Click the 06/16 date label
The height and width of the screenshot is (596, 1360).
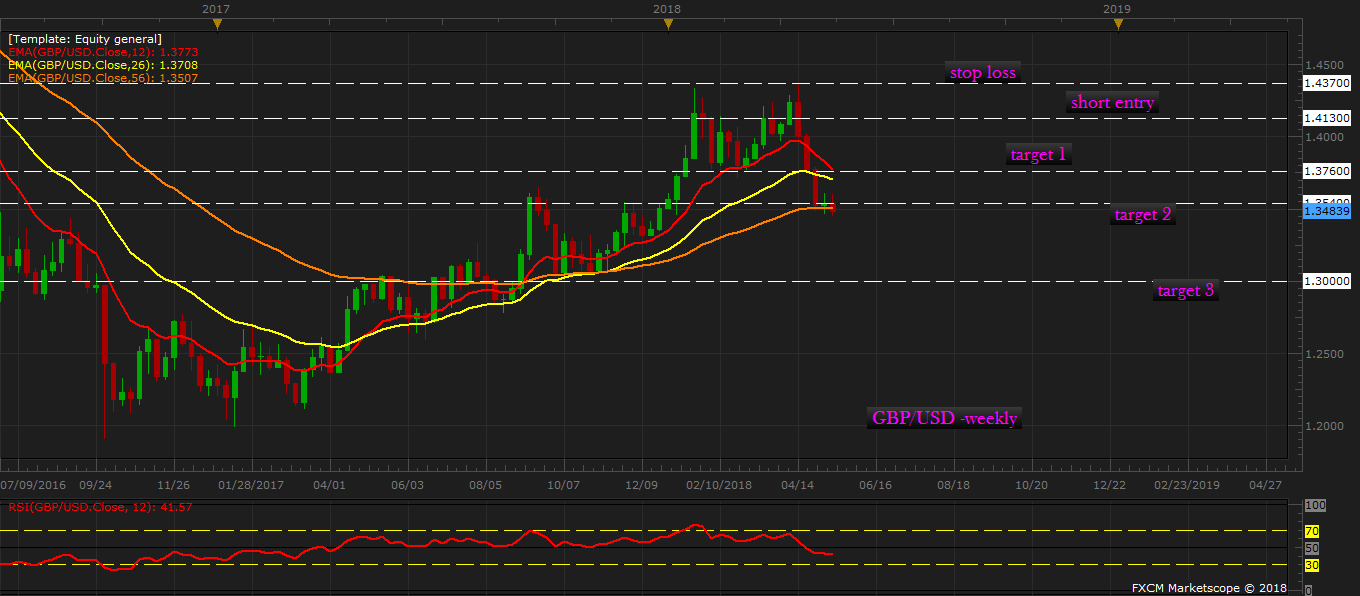click(x=876, y=484)
